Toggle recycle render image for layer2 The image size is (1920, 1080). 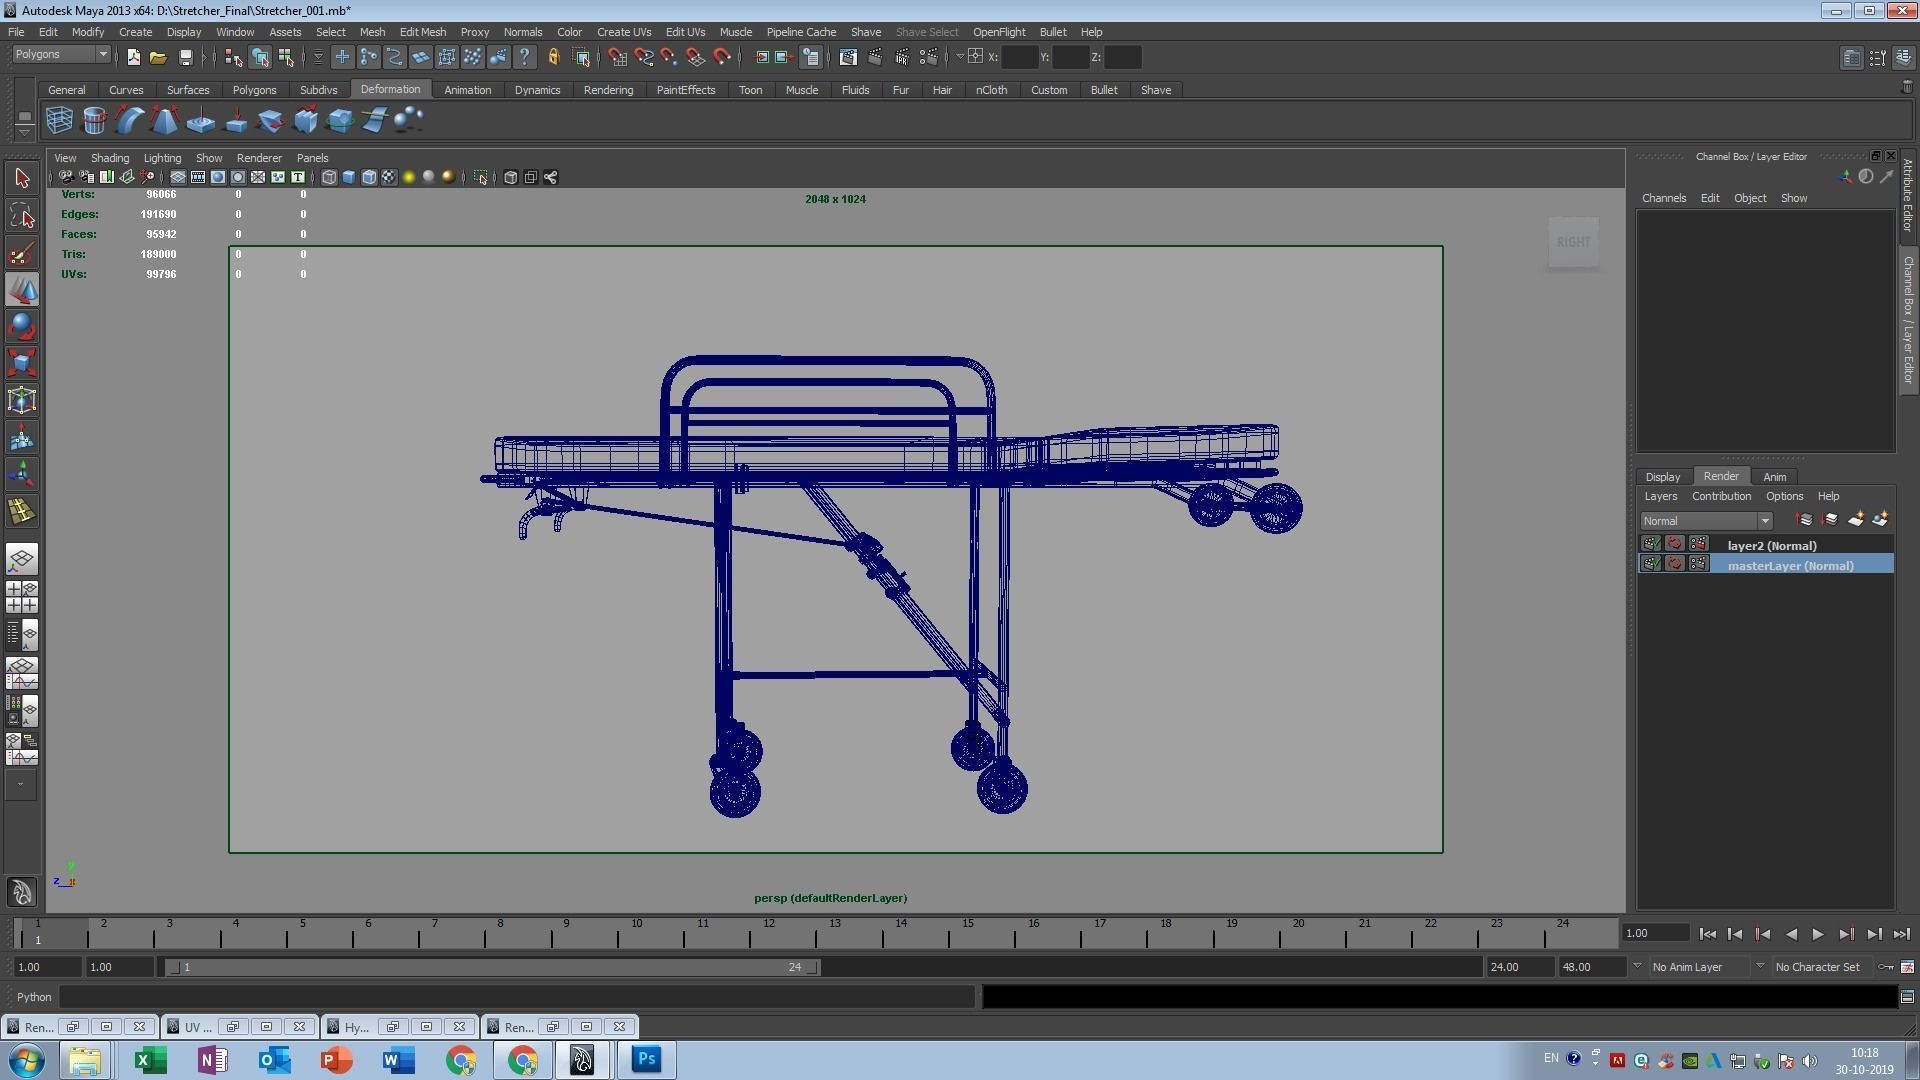[1675, 544]
